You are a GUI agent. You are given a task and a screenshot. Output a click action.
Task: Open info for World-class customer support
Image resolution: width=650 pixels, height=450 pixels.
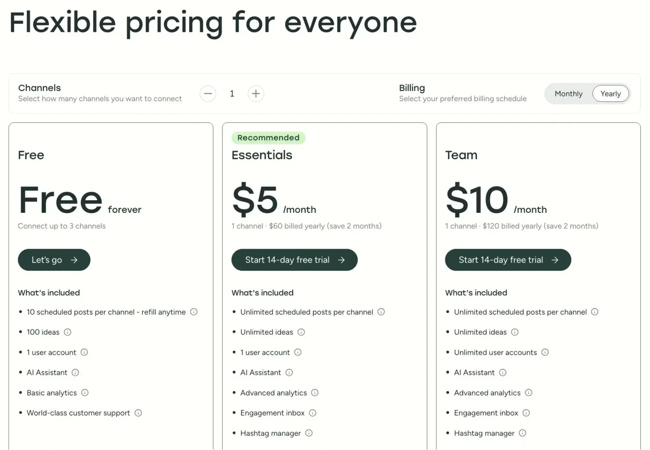pos(138,413)
